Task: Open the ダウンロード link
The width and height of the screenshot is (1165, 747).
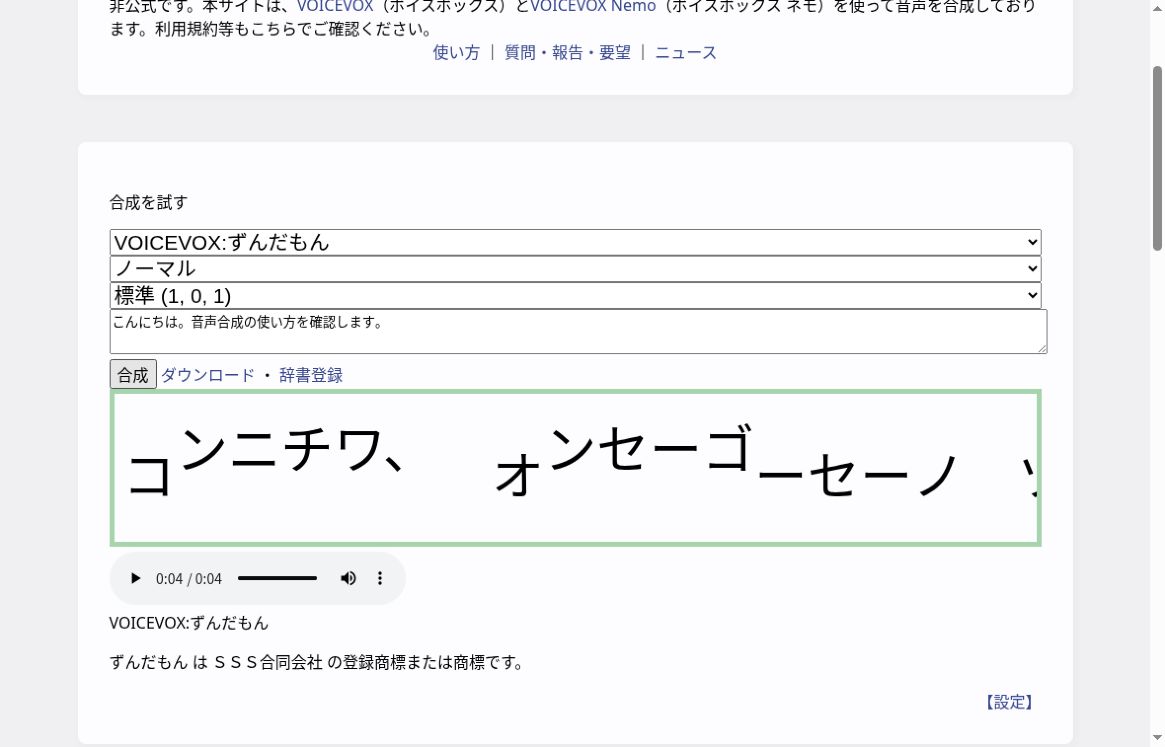Action: pyautogui.click(x=208, y=375)
